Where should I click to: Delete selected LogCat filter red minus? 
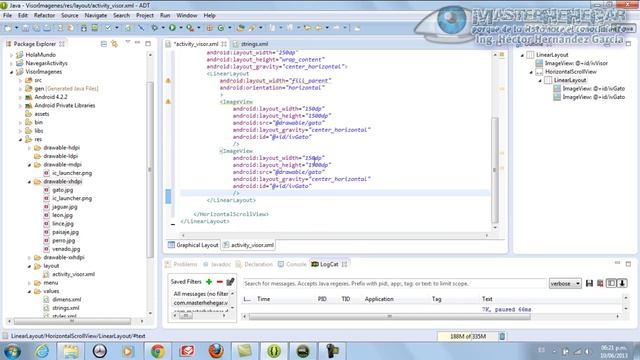click(x=220, y=282)
